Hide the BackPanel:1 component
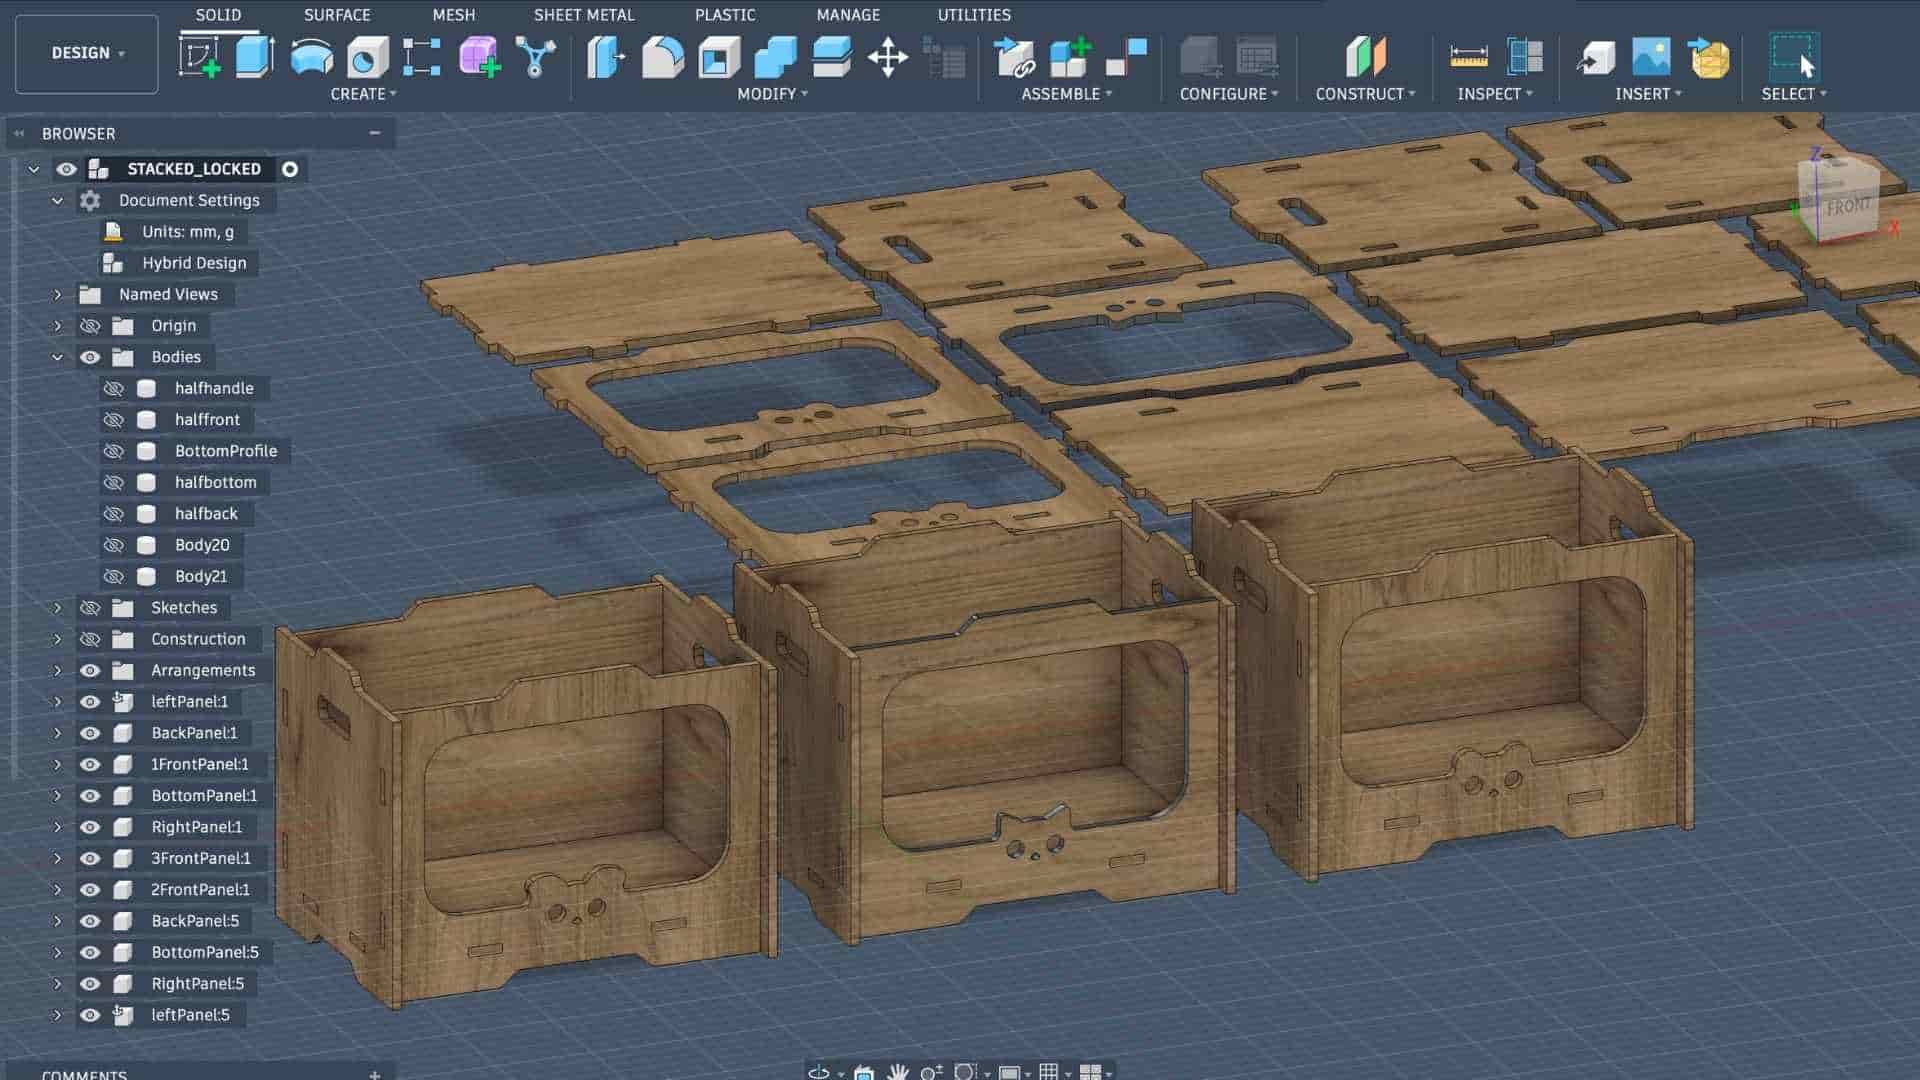 90,733
